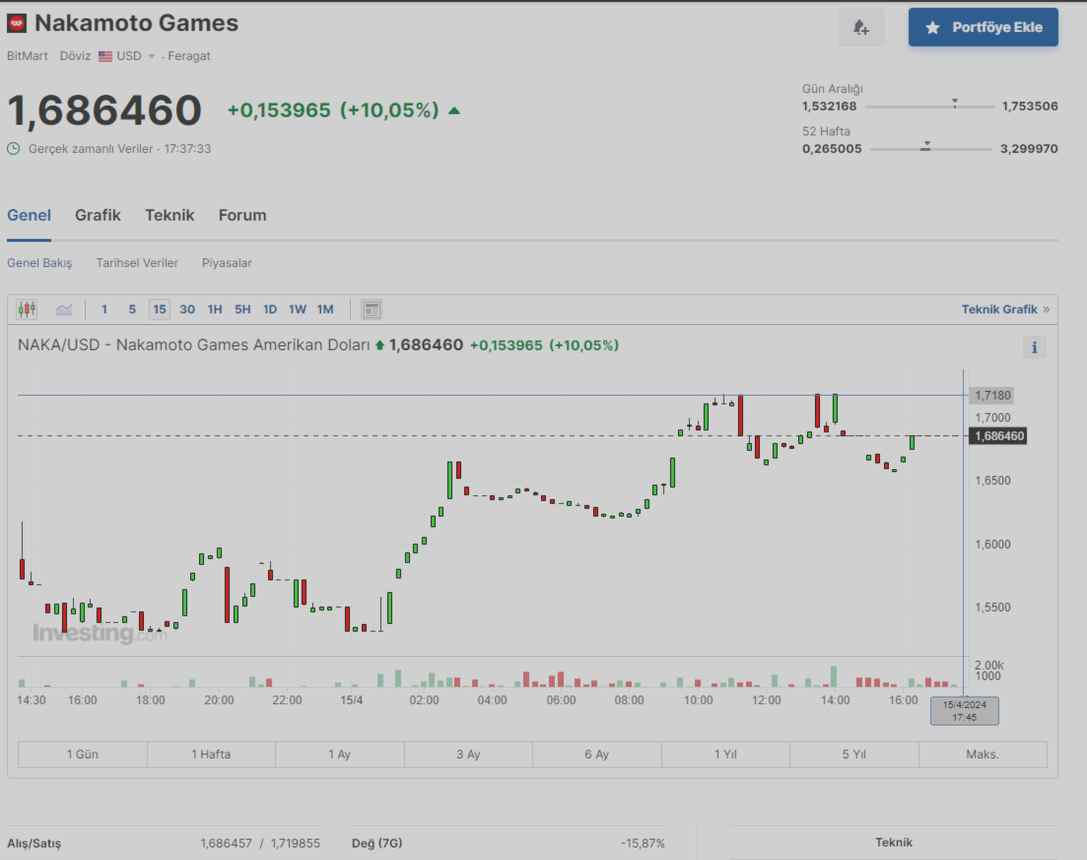Open the USD currency dropdown
This screenshot has width=1087, height=860.
[127, 56]
